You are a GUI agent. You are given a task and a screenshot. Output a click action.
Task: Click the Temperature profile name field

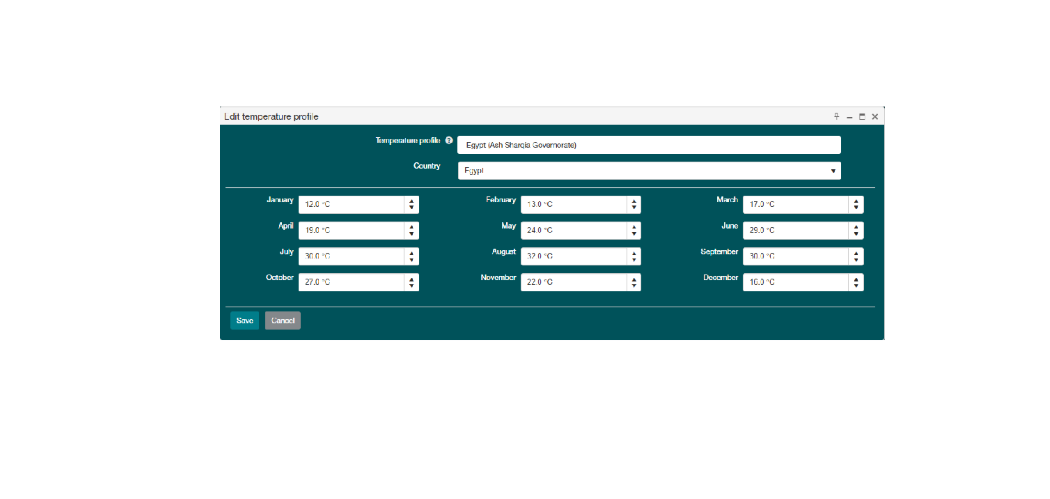click(648, 145)
